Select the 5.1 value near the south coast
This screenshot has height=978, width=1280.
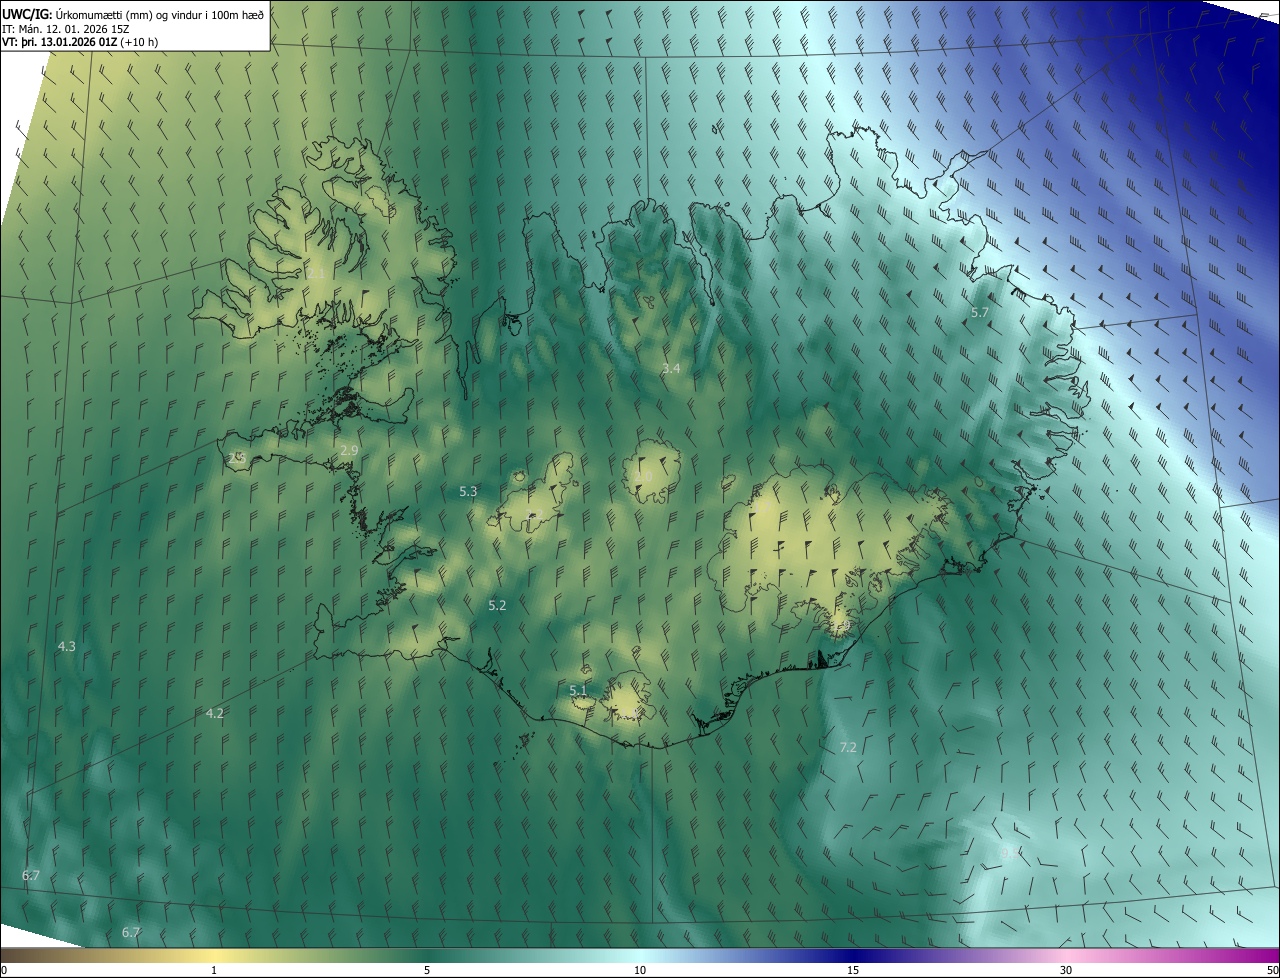(x=578, y=691)
